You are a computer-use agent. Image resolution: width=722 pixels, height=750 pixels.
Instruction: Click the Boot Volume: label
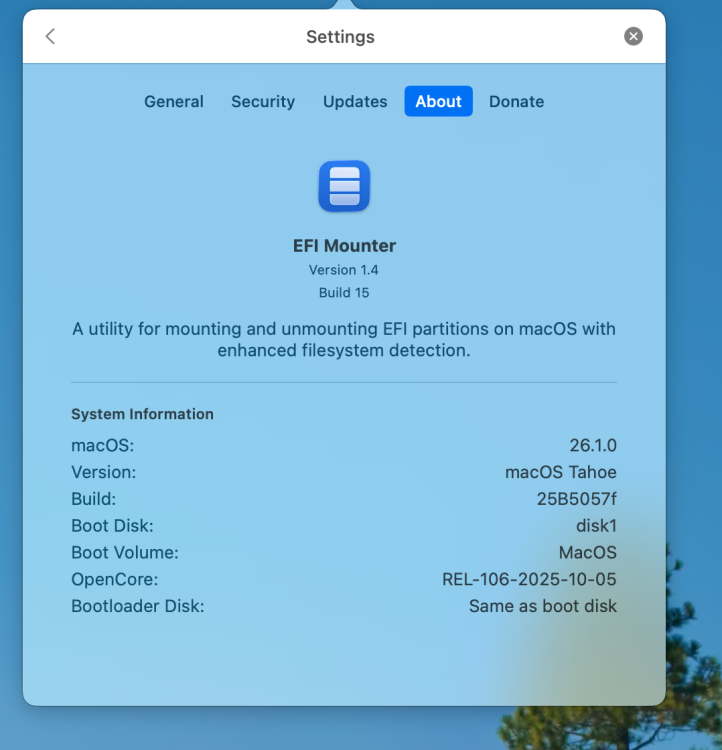tap(124, 552)
